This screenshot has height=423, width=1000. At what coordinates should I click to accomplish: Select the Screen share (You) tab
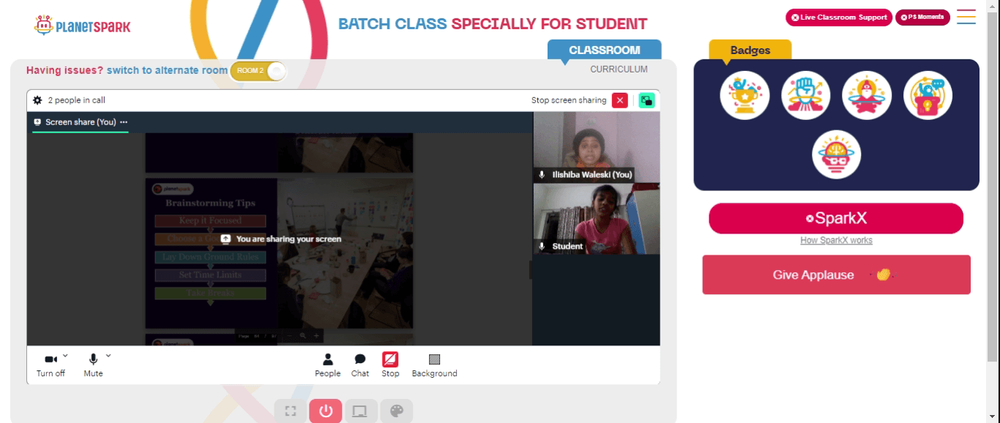point(80,122)
